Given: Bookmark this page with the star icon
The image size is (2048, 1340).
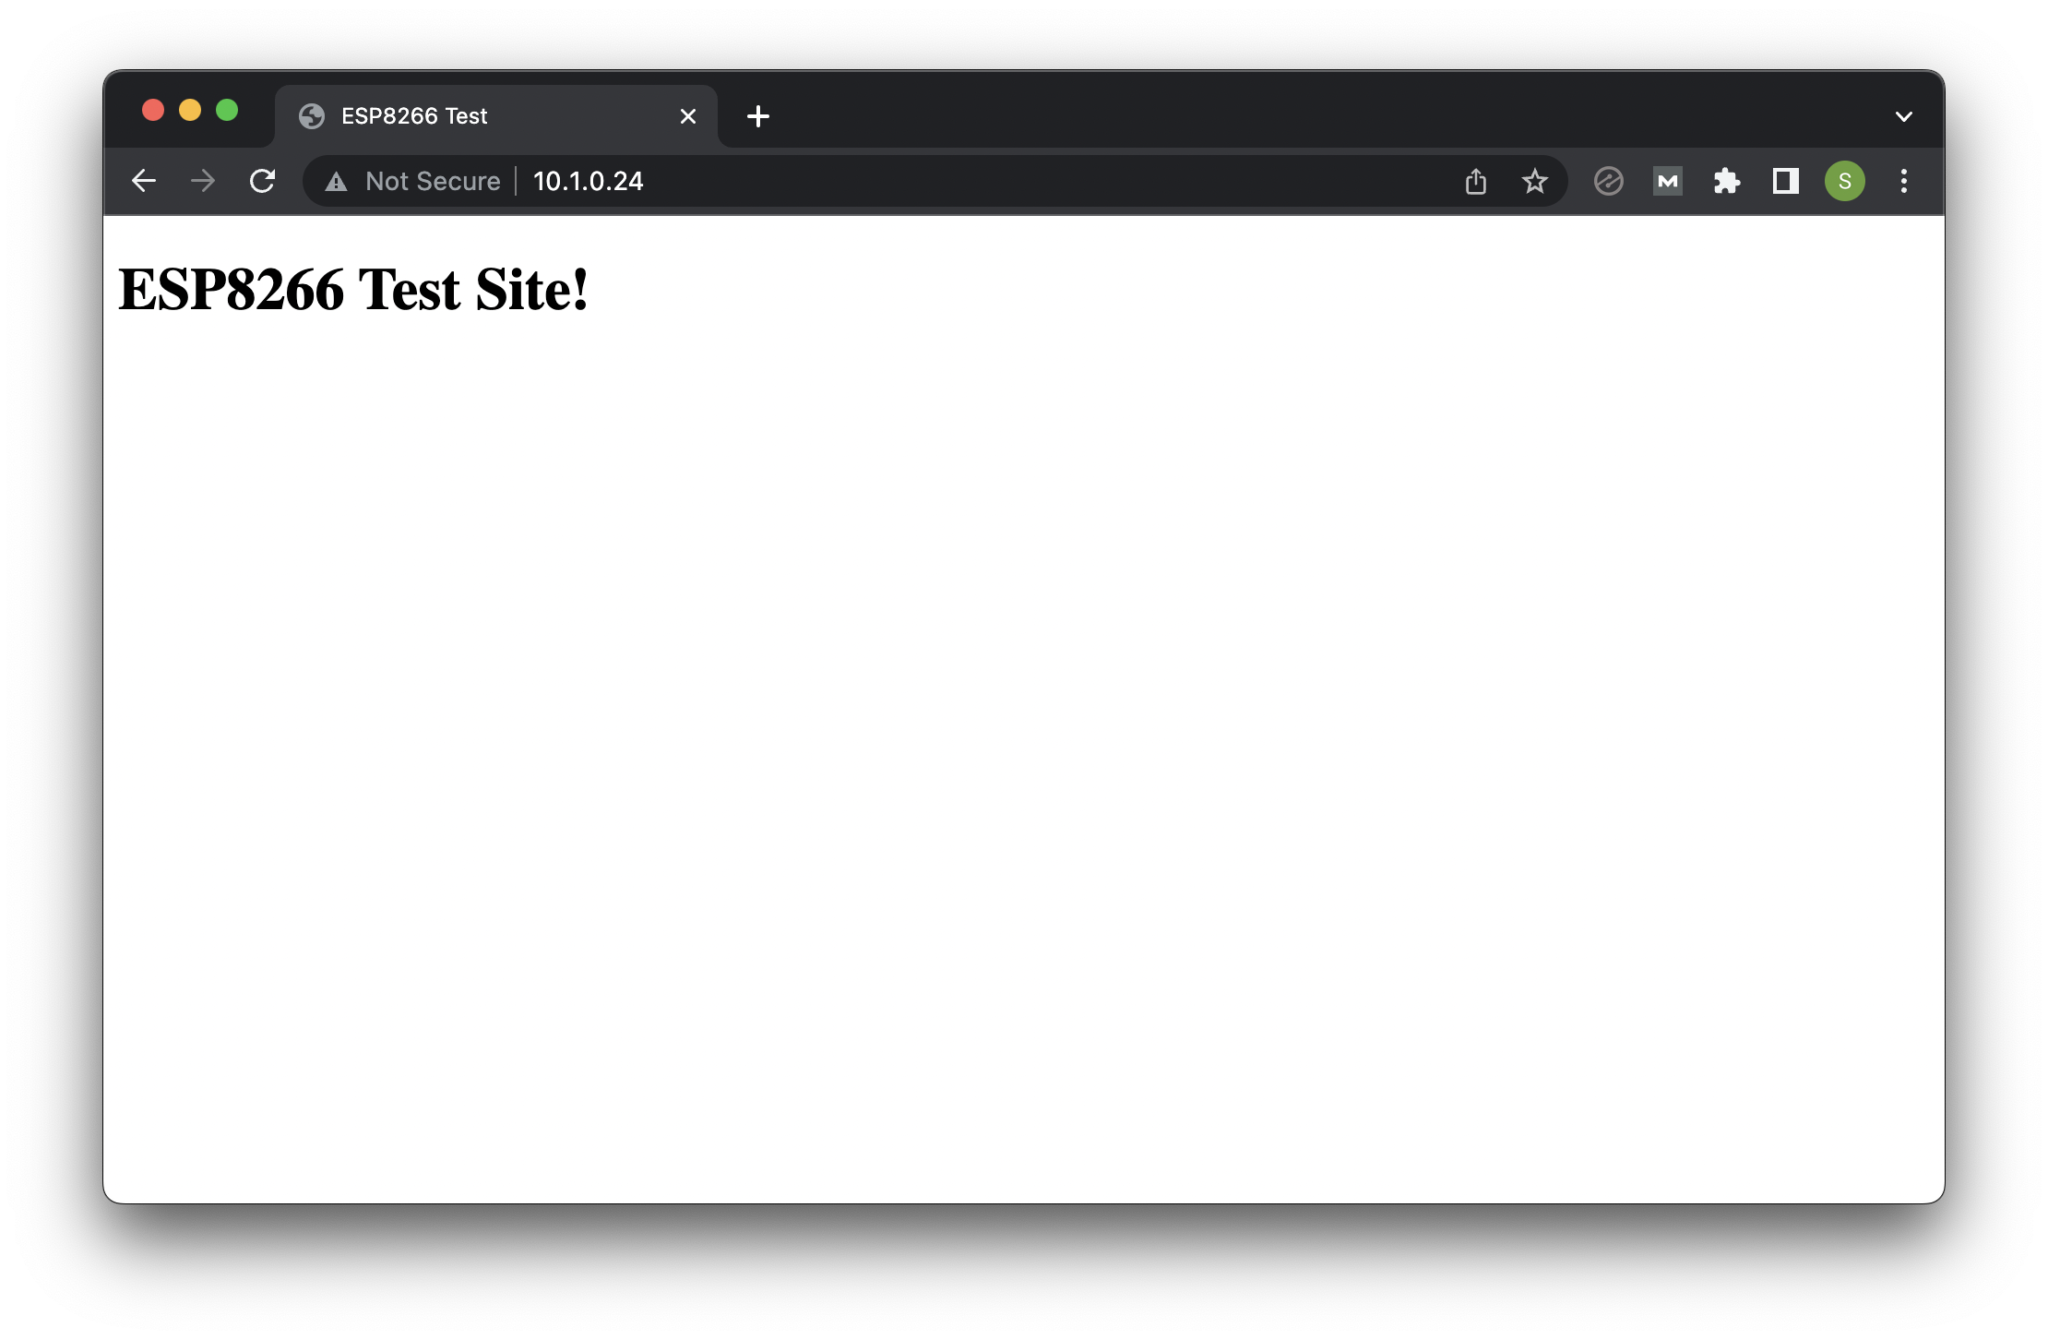Looking at the screenshot, I should coord(1534,181).
